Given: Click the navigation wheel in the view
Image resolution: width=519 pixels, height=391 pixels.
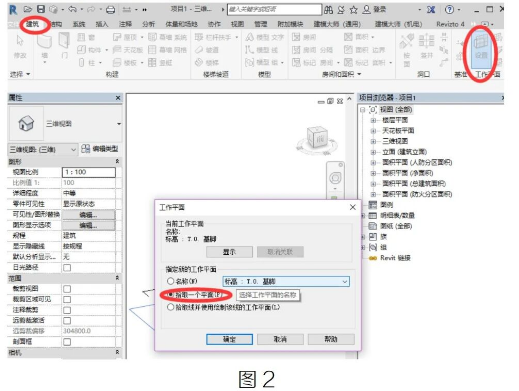Looking at the screenshot, I should [x=335, y=177].
